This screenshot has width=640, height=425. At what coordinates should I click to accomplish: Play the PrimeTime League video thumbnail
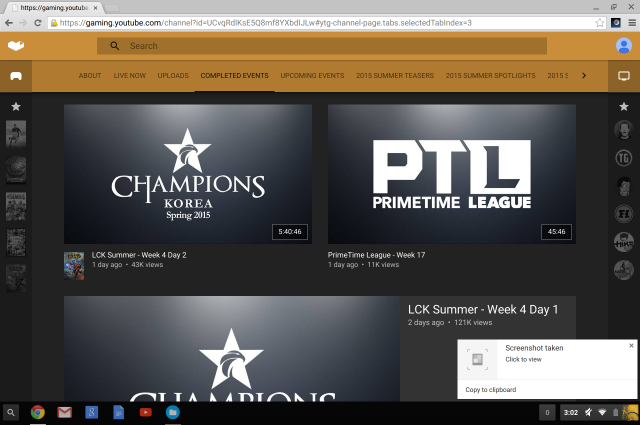(451, 174)
